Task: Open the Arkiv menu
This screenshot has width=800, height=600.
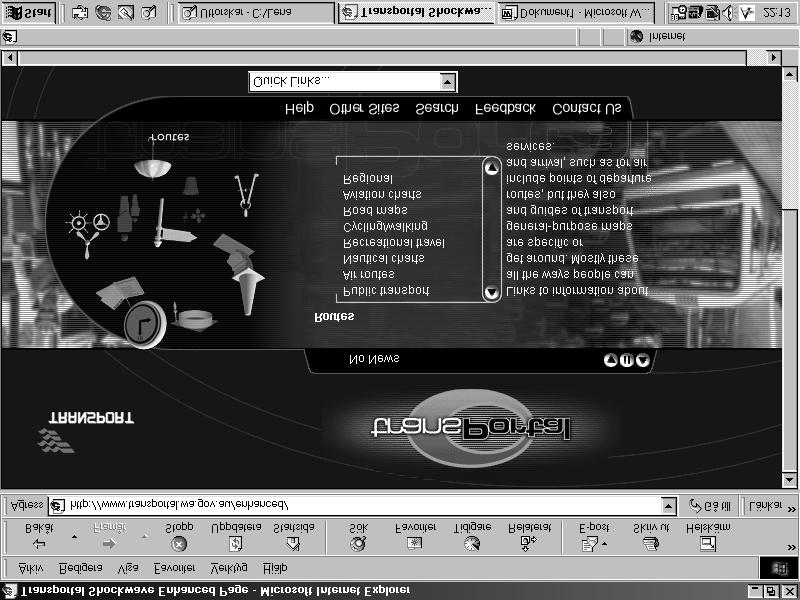Action: (31, 568)
